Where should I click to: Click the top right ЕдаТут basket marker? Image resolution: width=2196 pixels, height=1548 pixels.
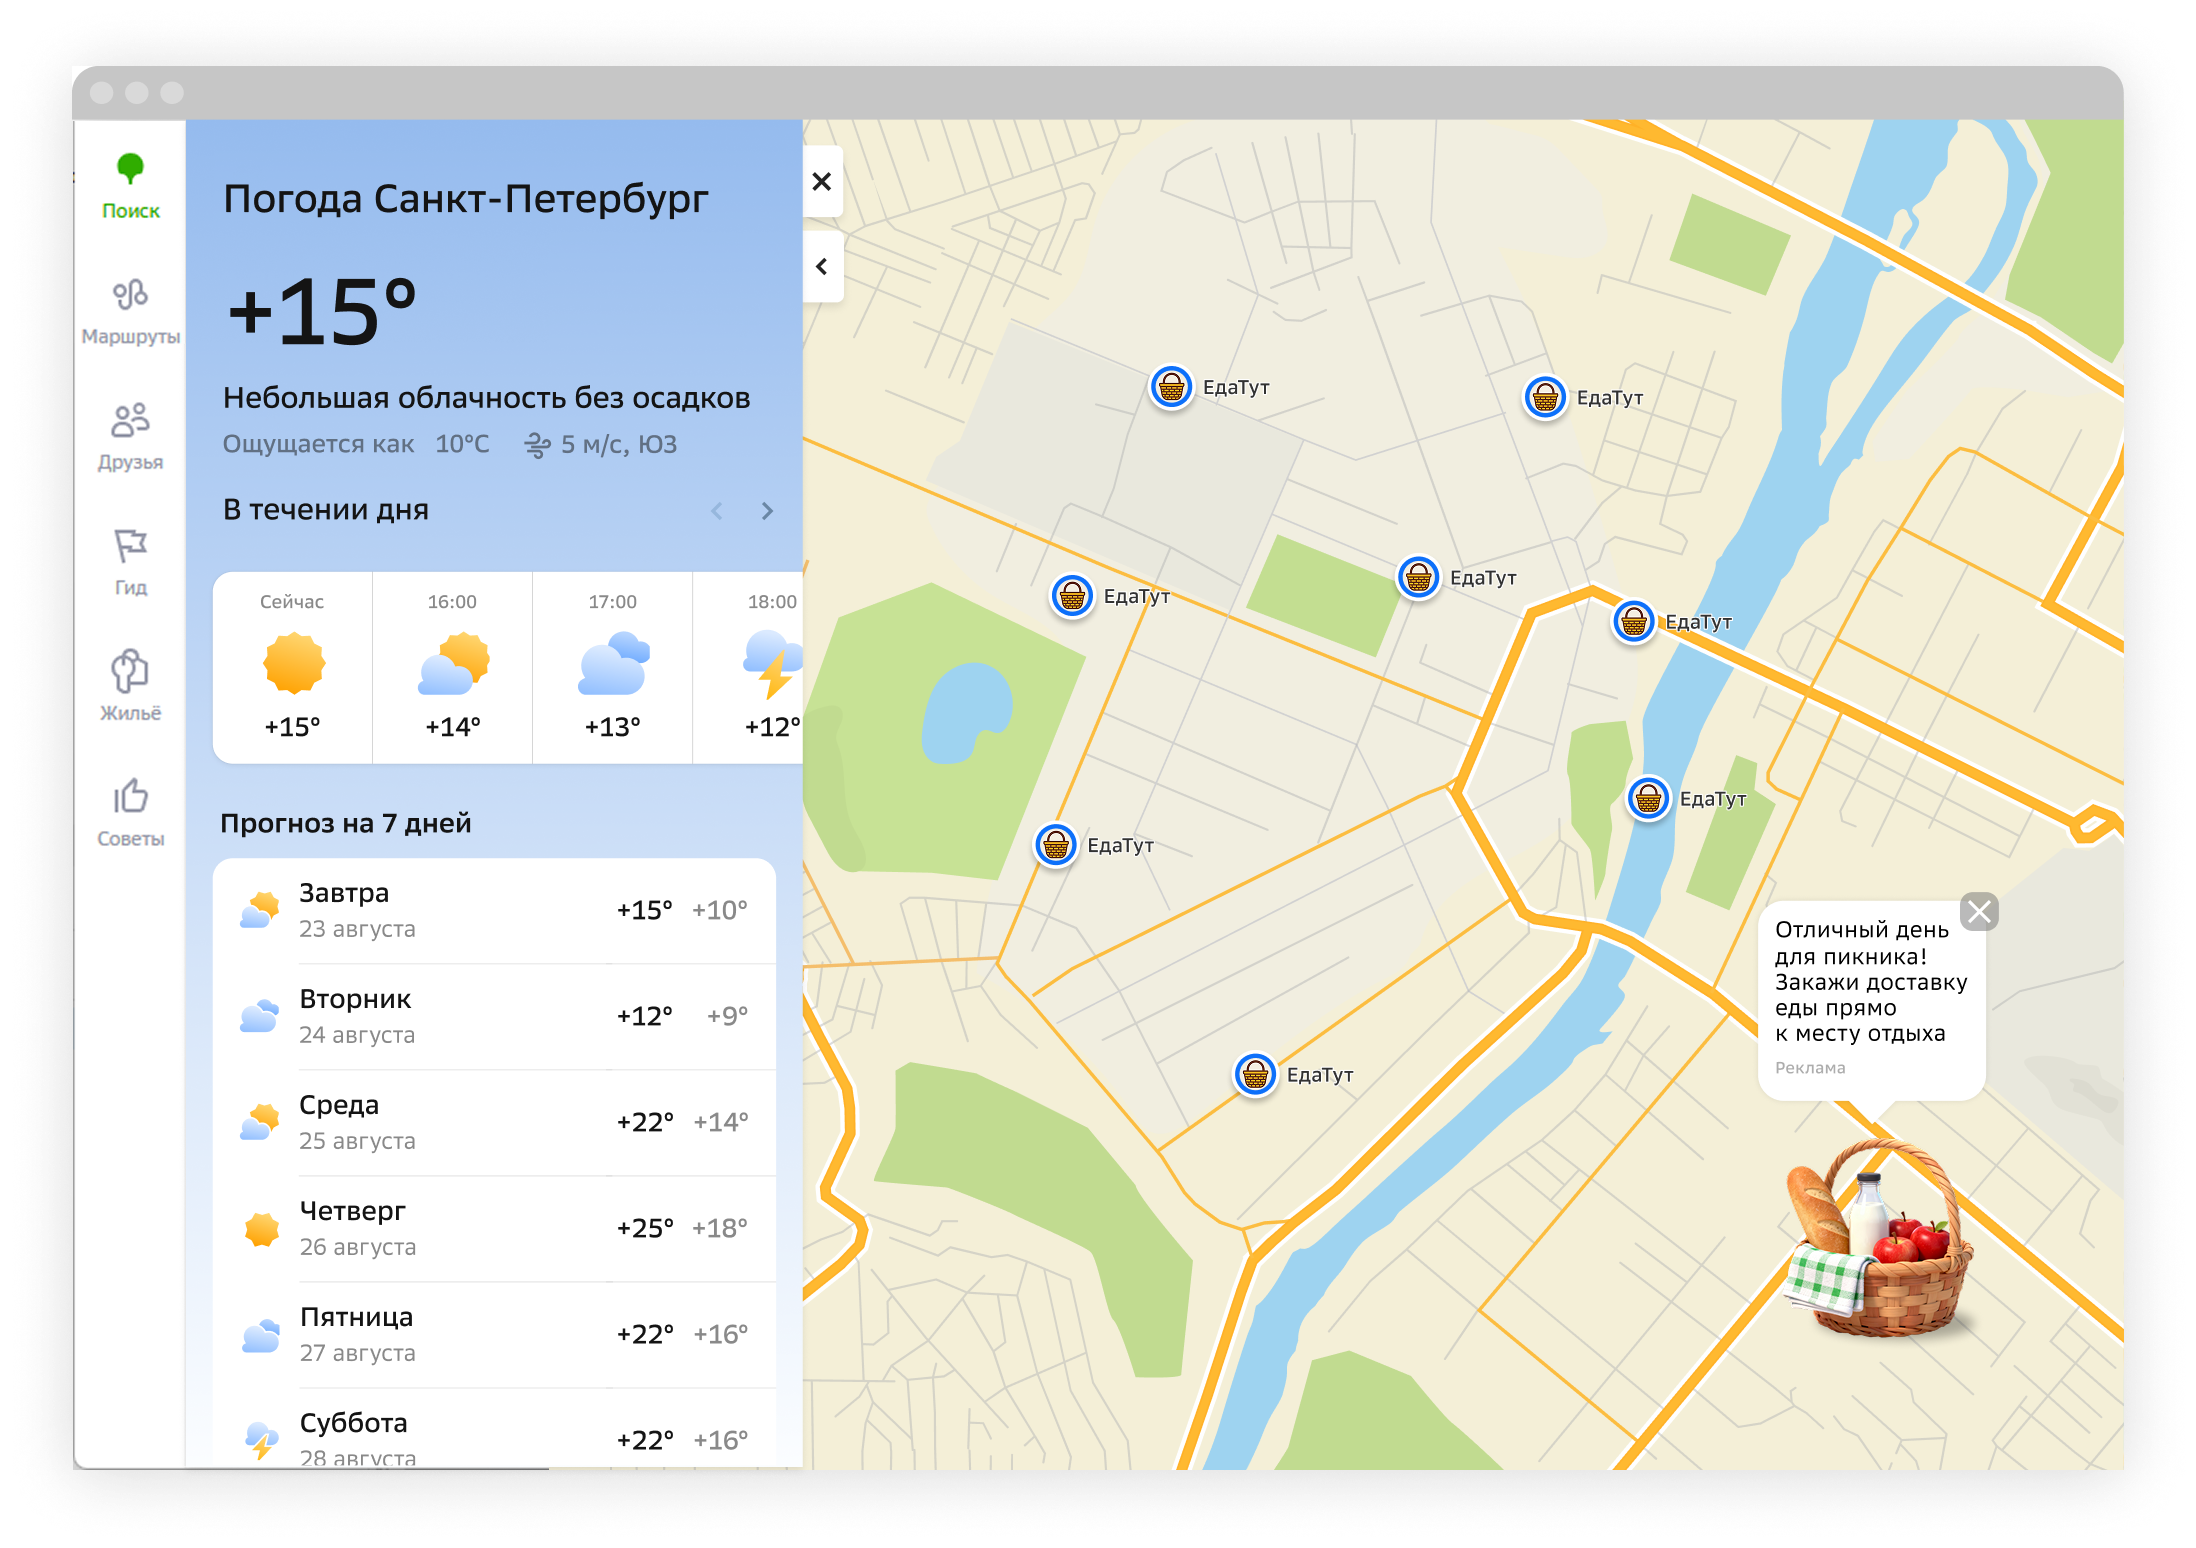click(1545, 398)
